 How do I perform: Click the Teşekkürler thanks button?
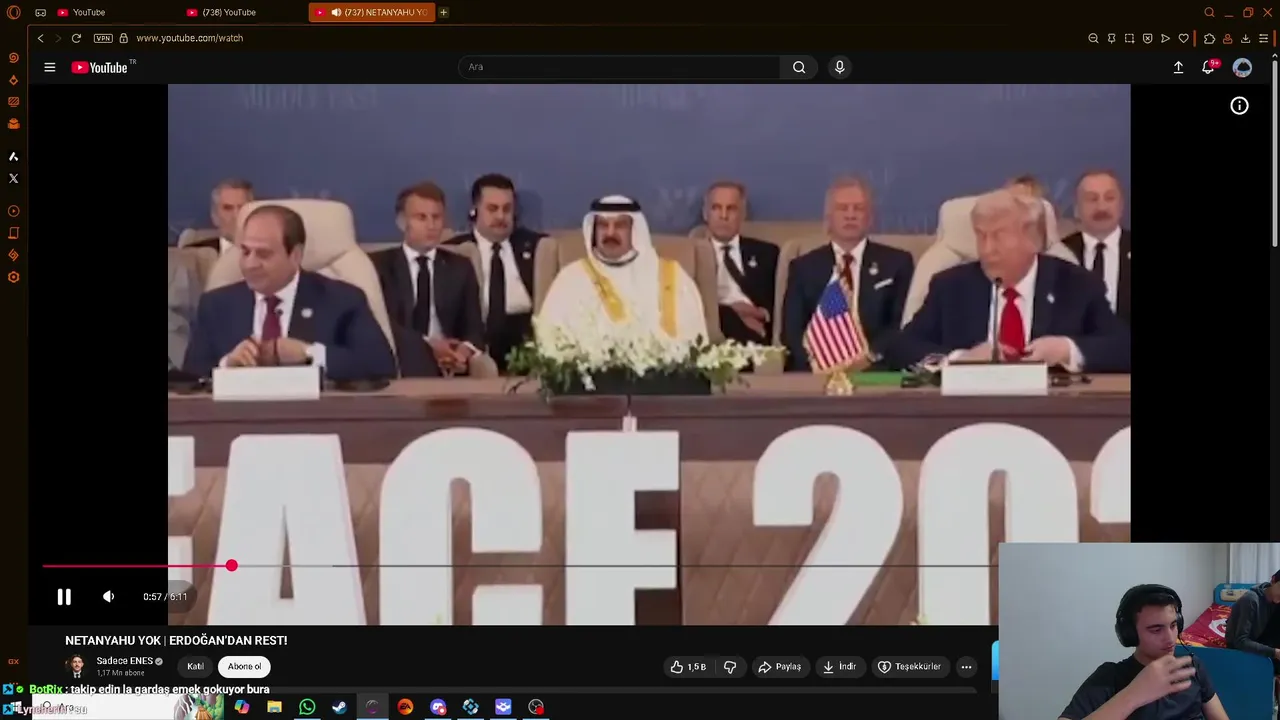pyautogui.click(x=909, y=667)
